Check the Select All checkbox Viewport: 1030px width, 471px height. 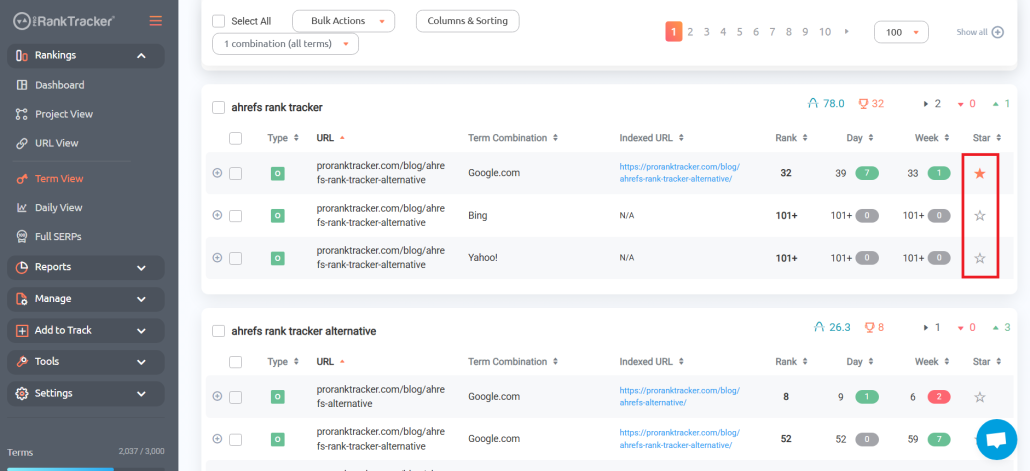[219, 21]
